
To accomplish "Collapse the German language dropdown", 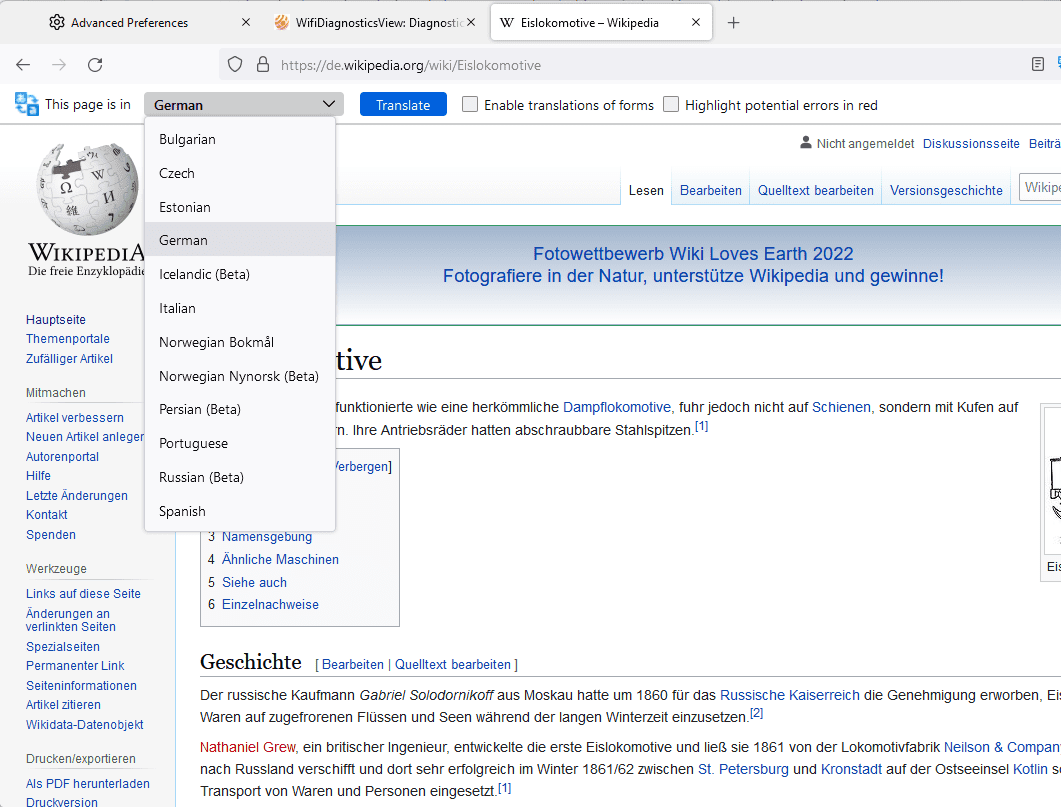I will point(244,105).
